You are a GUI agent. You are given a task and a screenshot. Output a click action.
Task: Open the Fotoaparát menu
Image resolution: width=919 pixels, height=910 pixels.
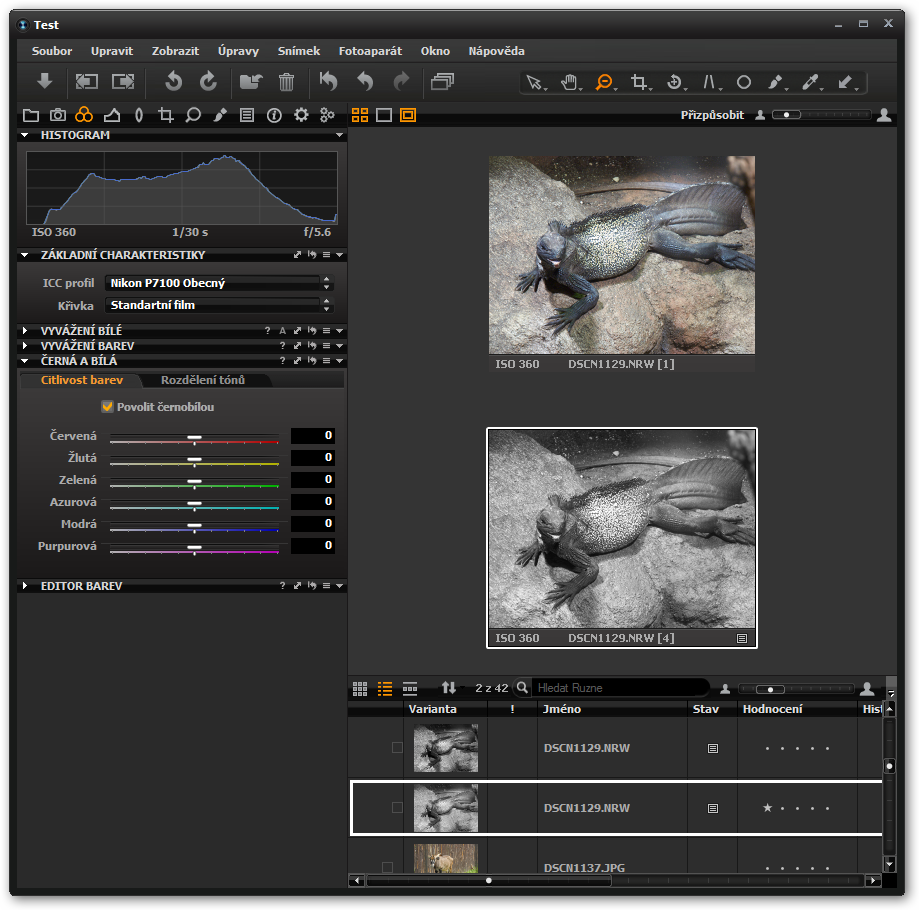tap(370, 51)
